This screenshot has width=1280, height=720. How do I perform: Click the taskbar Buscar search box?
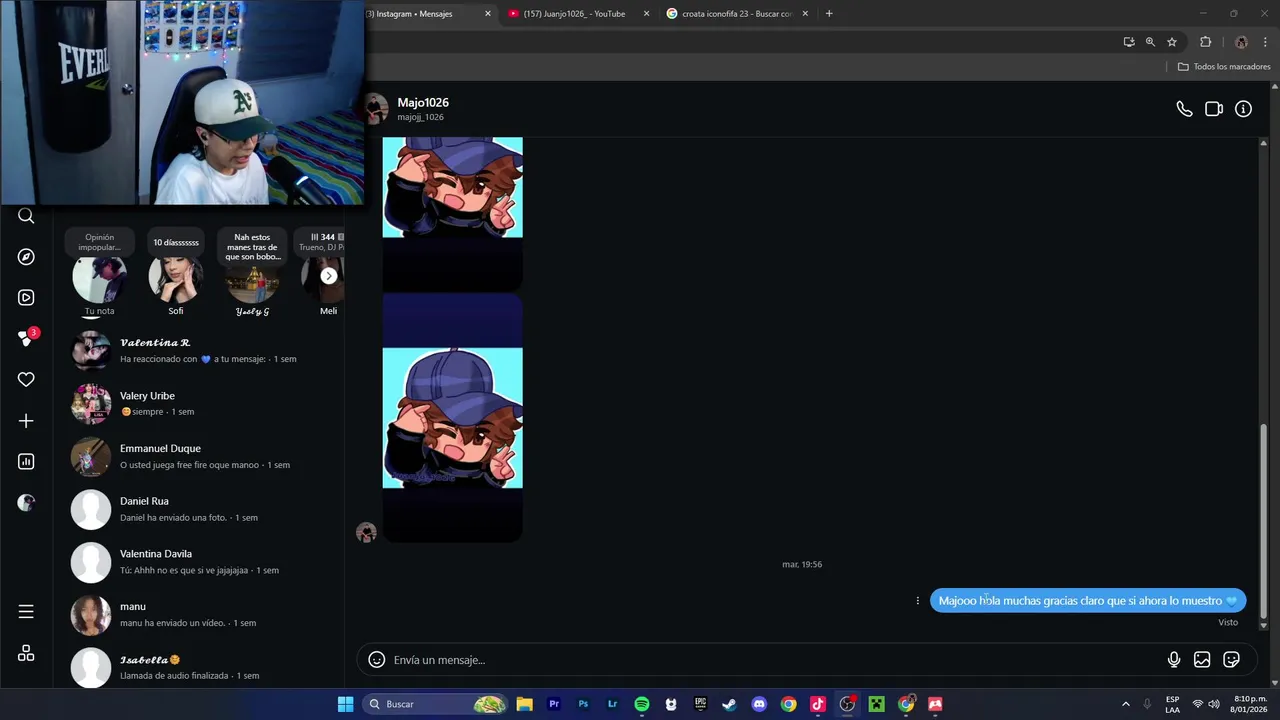tap(435, 704)
